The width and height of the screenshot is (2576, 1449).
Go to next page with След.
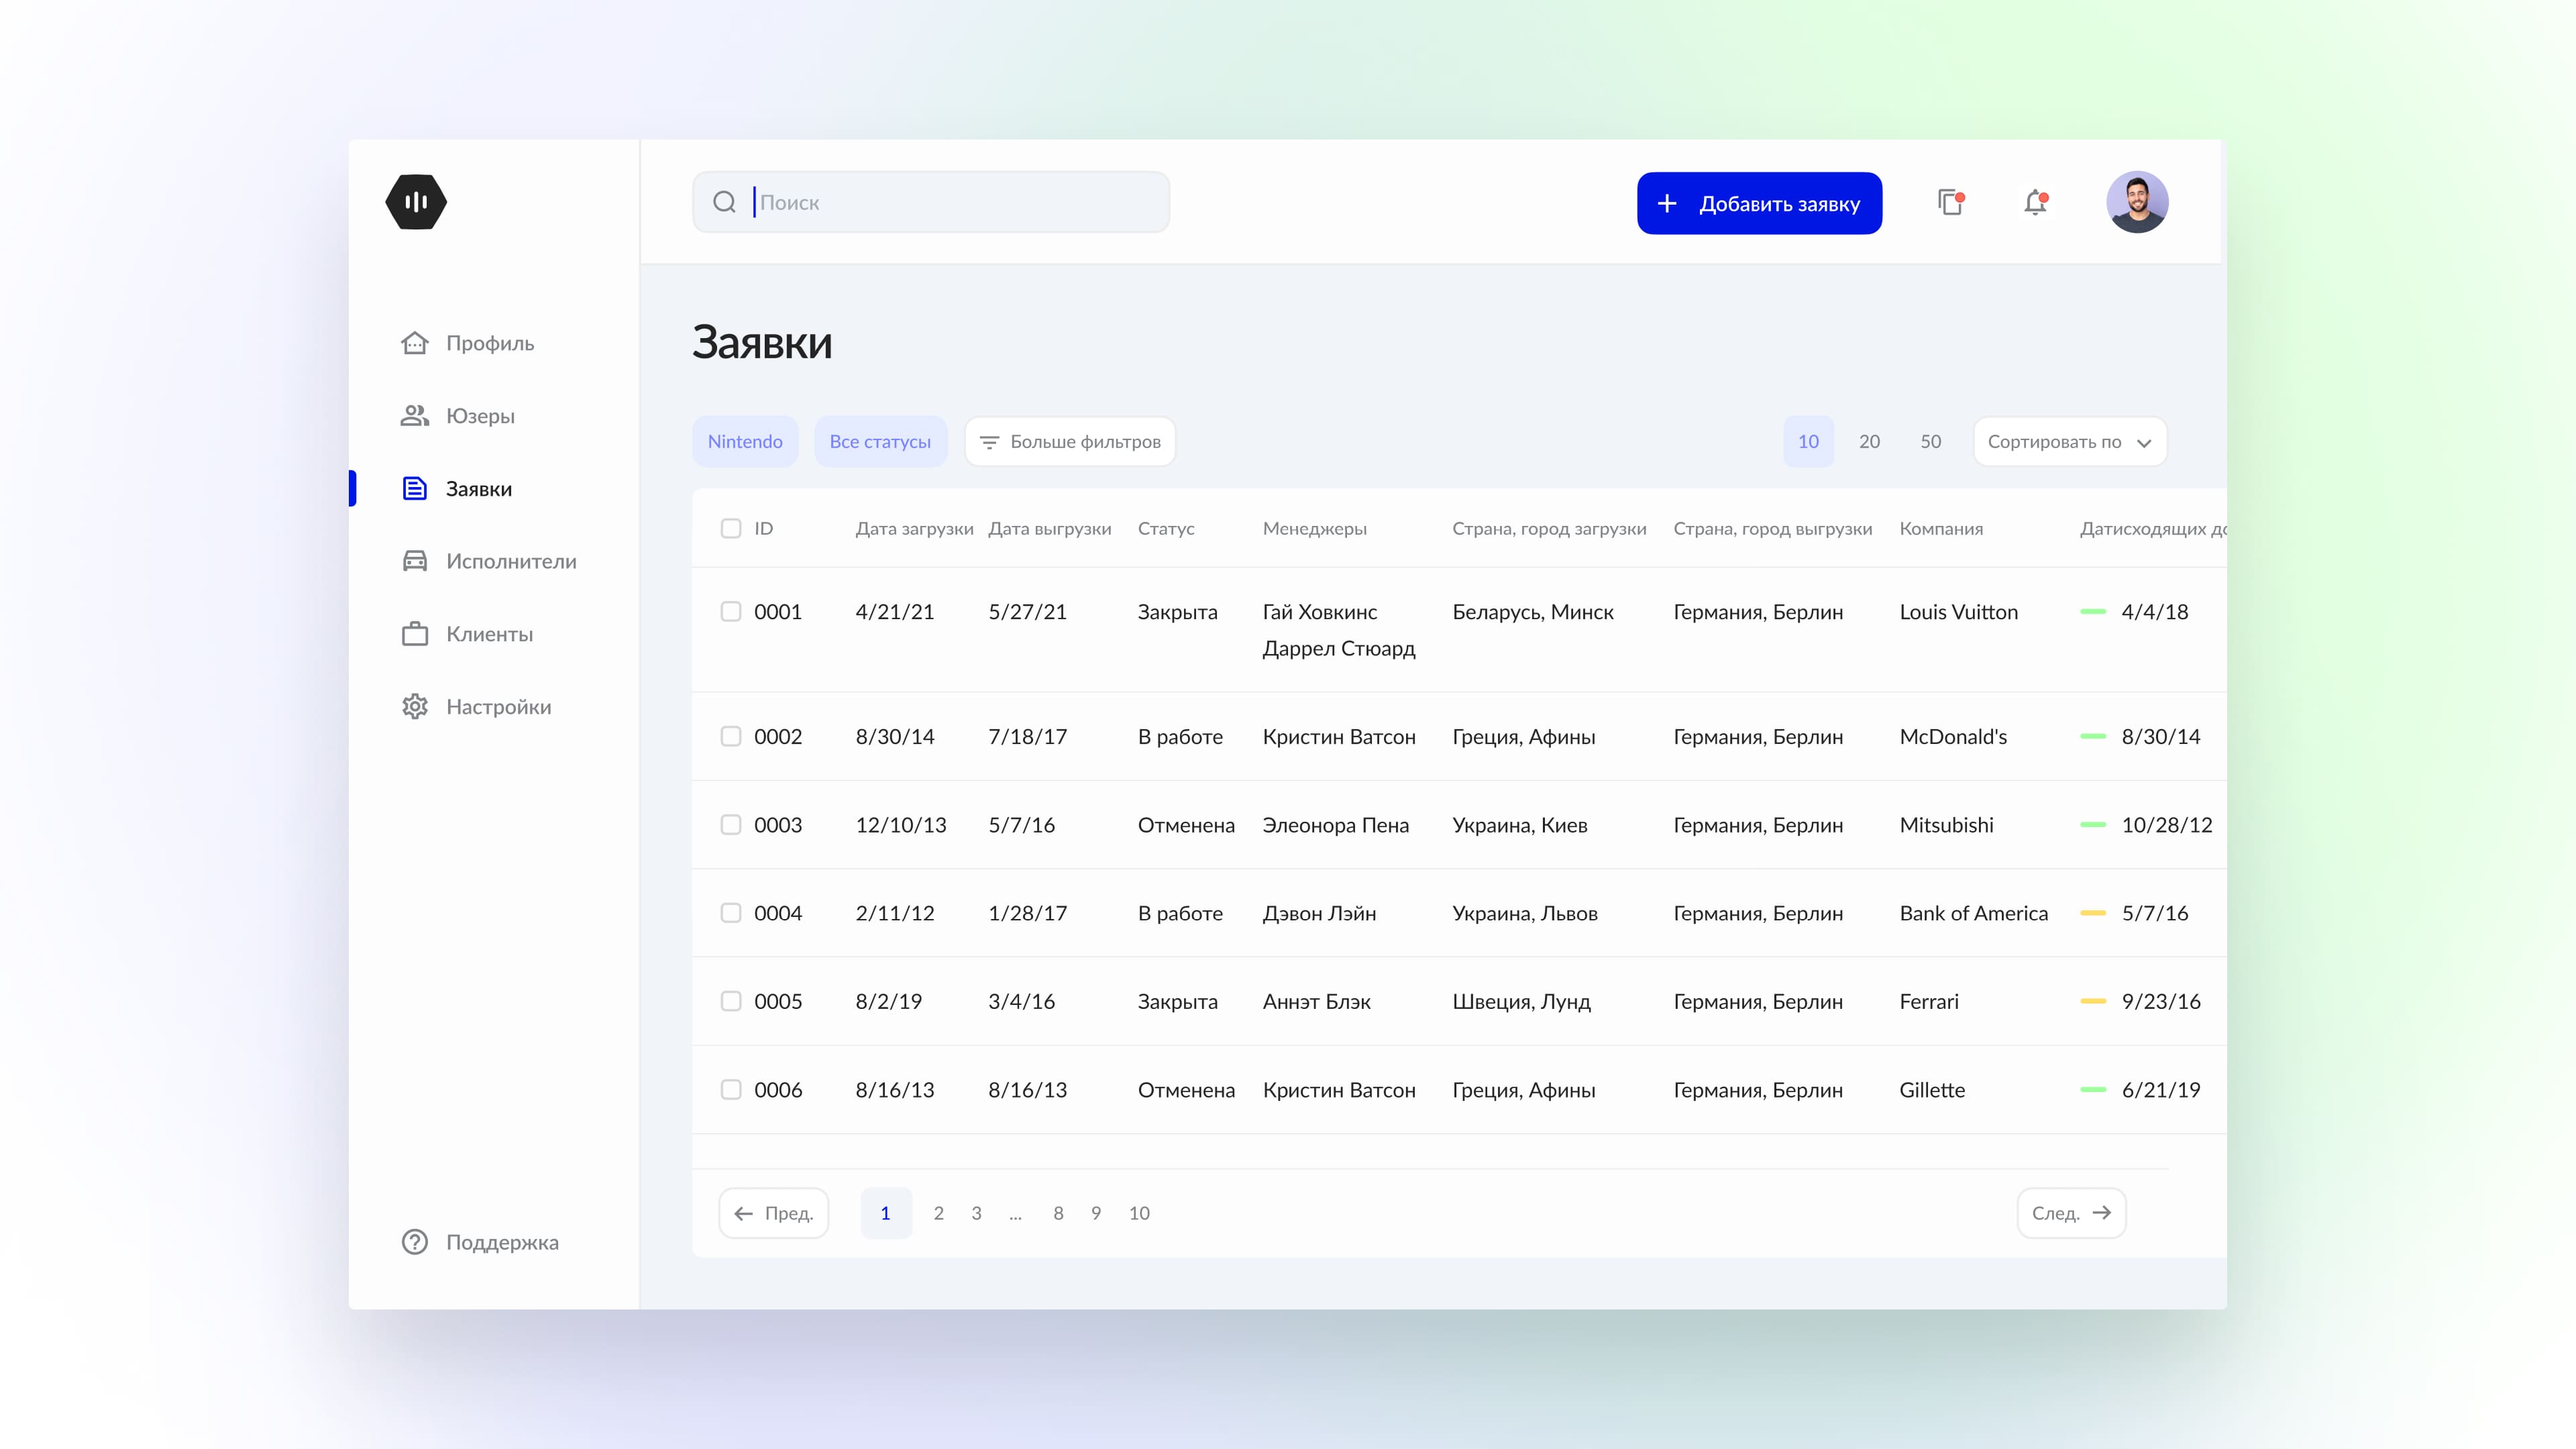[2071, 1213]
